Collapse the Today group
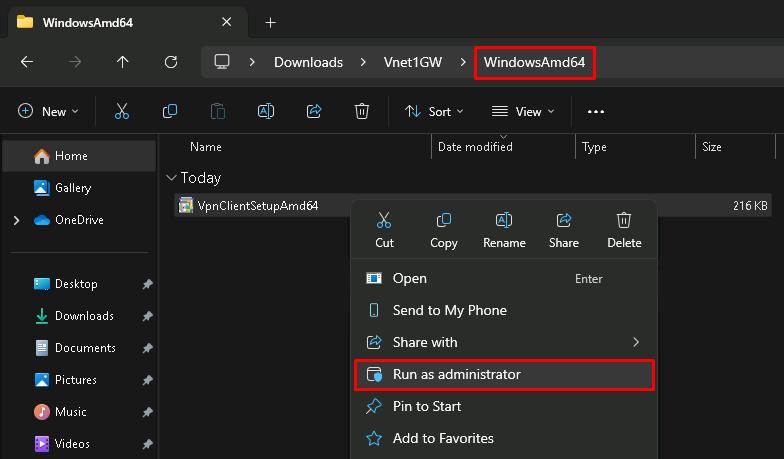Screen dimensions: 784x459 [171, 178]
